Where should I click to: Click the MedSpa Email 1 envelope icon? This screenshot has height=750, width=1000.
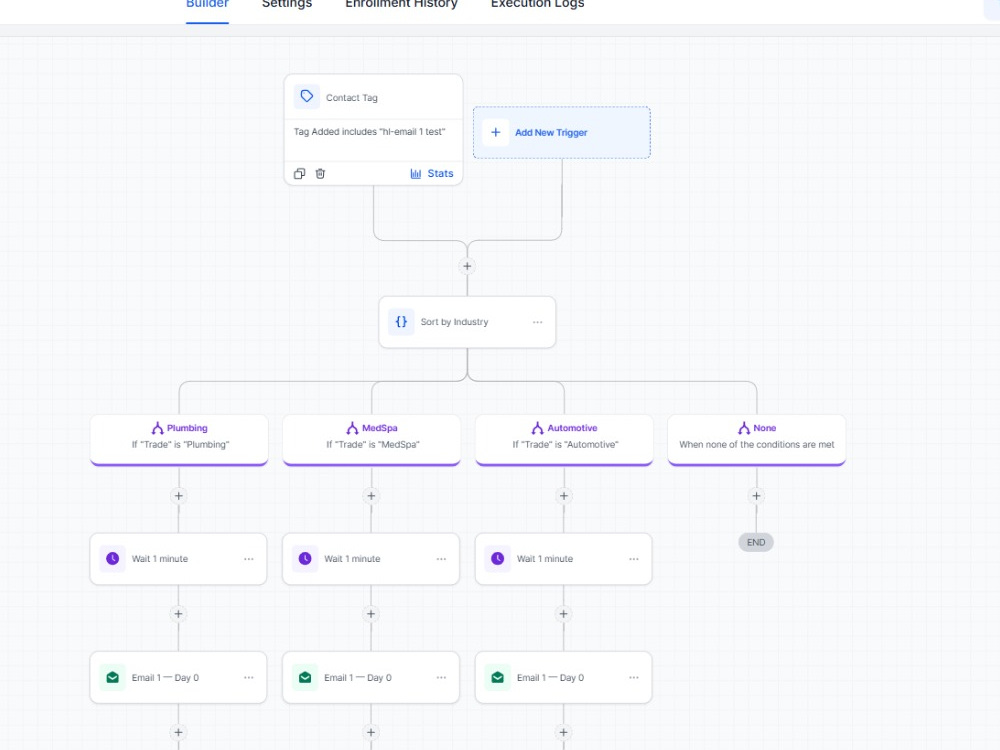pos(305,677)
